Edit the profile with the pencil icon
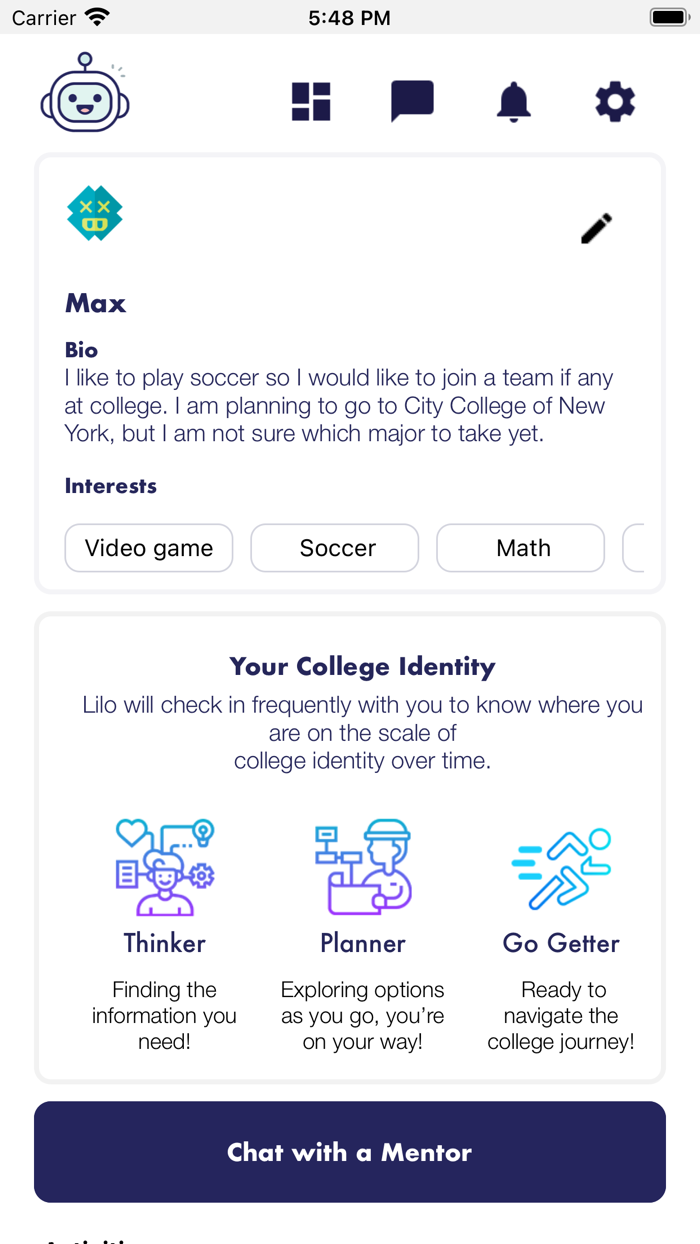The height and width of the screenshot is (1244, 700). [x=595, y=228]
